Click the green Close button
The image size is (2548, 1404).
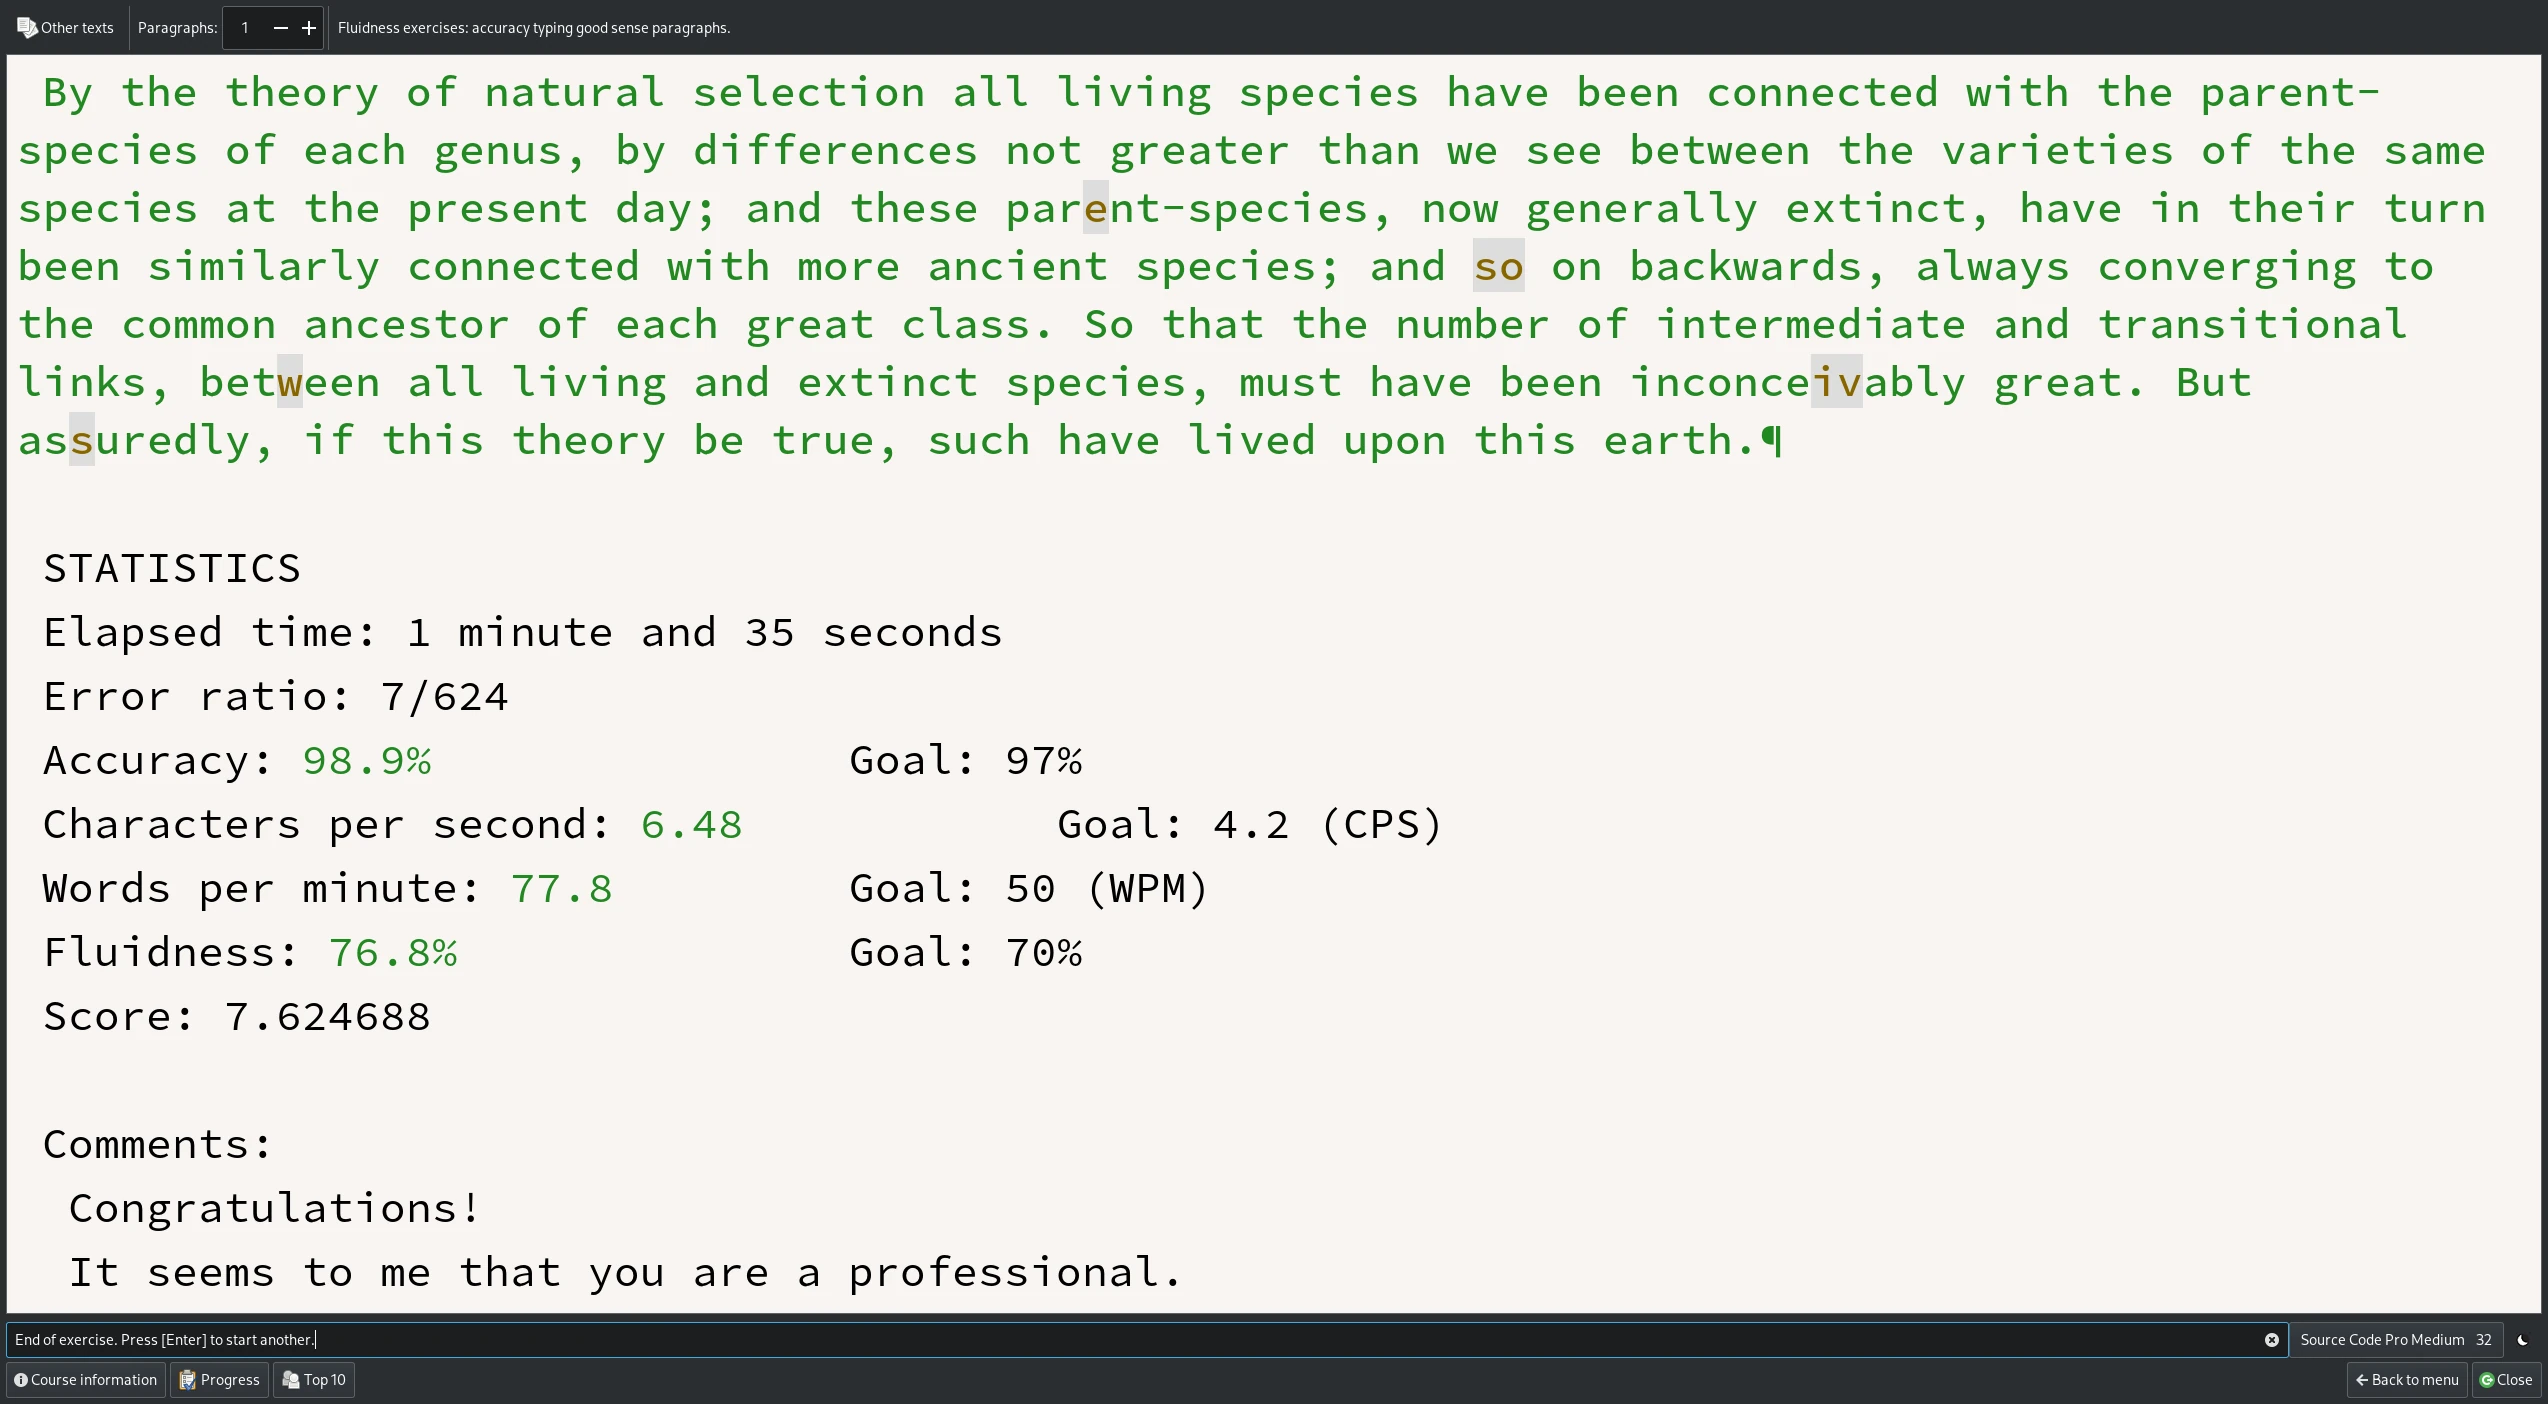click(2506, 1380)
